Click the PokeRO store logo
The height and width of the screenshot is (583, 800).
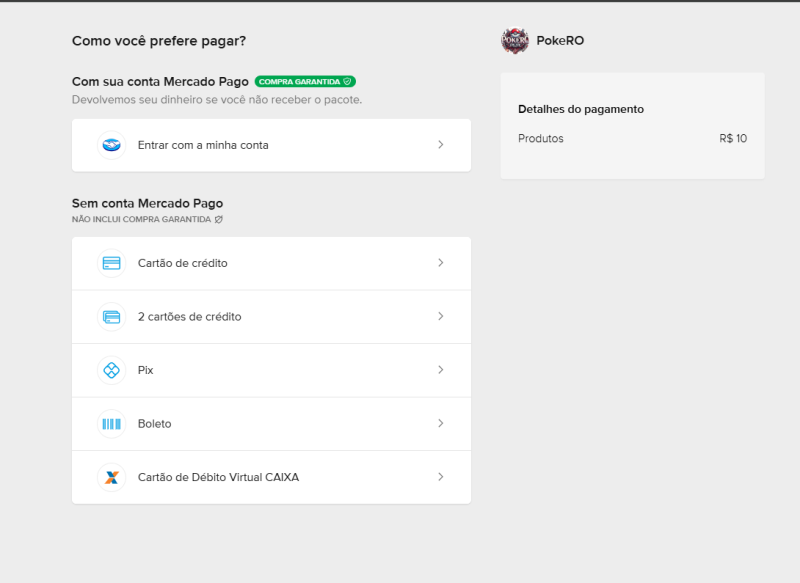[515, 41]
